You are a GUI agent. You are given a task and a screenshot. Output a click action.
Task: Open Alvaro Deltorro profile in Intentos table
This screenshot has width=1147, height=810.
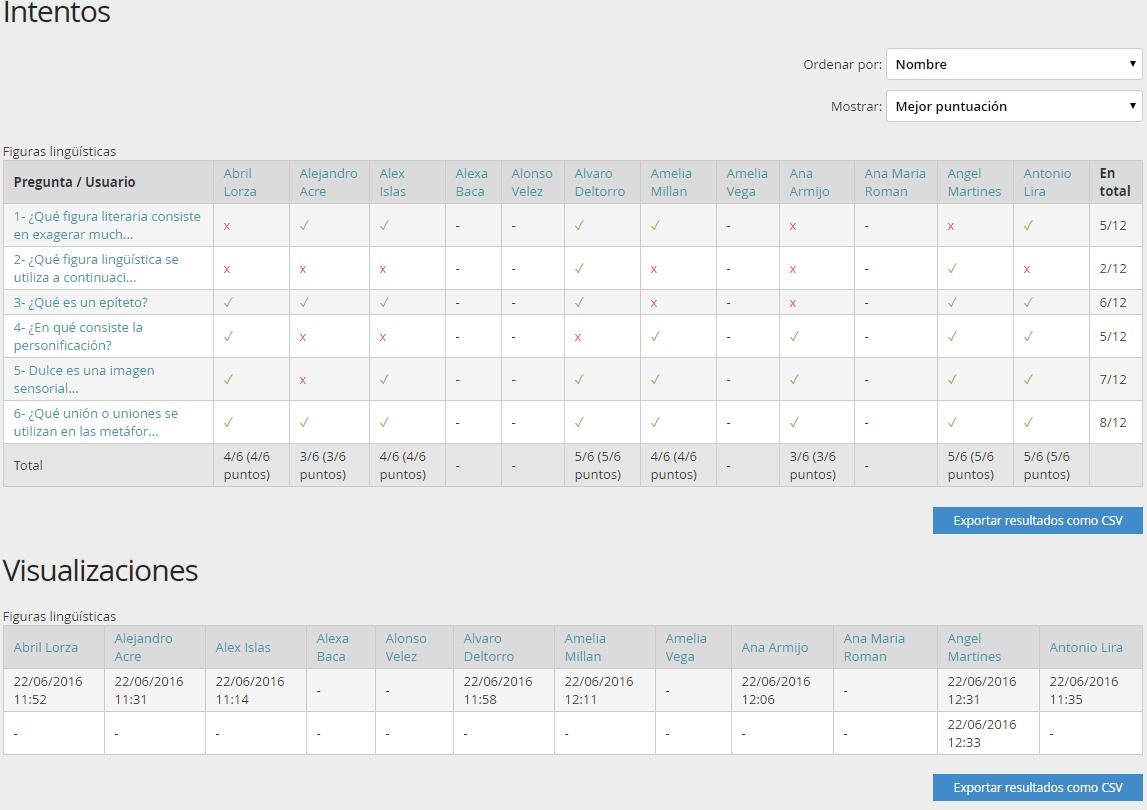click(x=599, y=182)
